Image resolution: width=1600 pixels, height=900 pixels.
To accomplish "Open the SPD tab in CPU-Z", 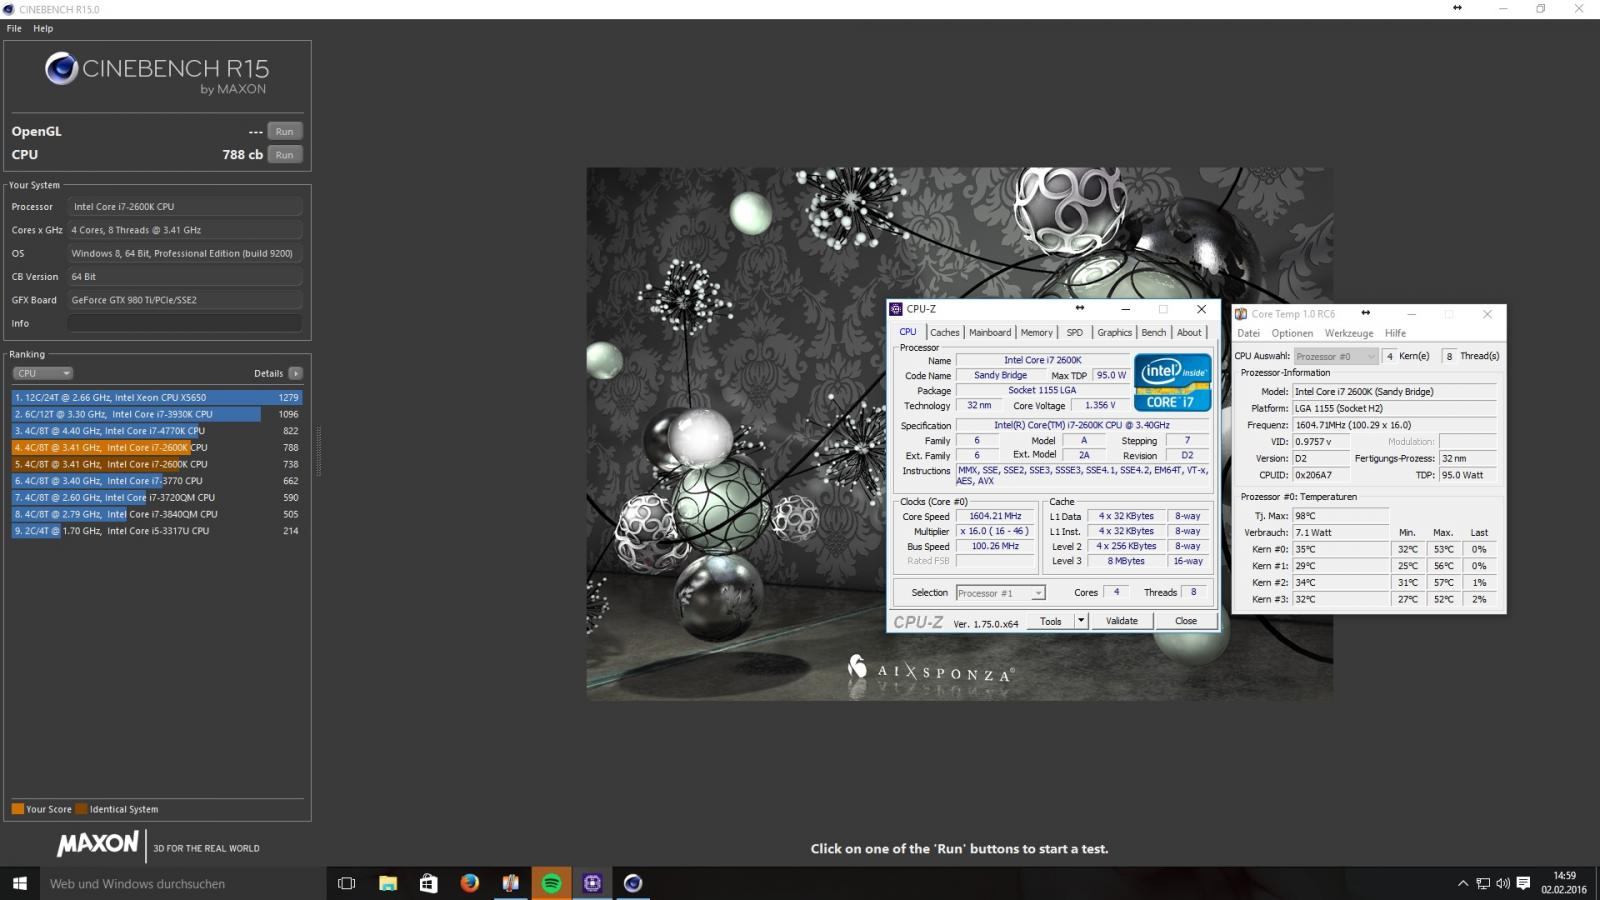I will point(1074,333).
